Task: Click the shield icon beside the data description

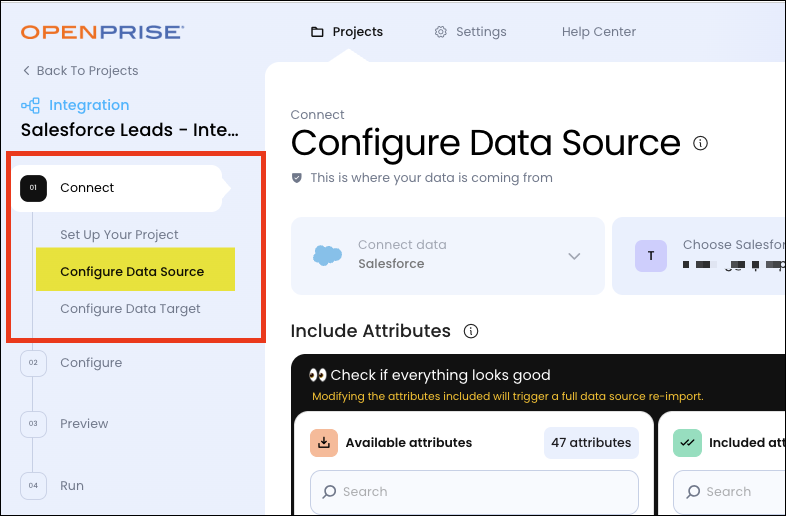Action: tap(297, 178)
